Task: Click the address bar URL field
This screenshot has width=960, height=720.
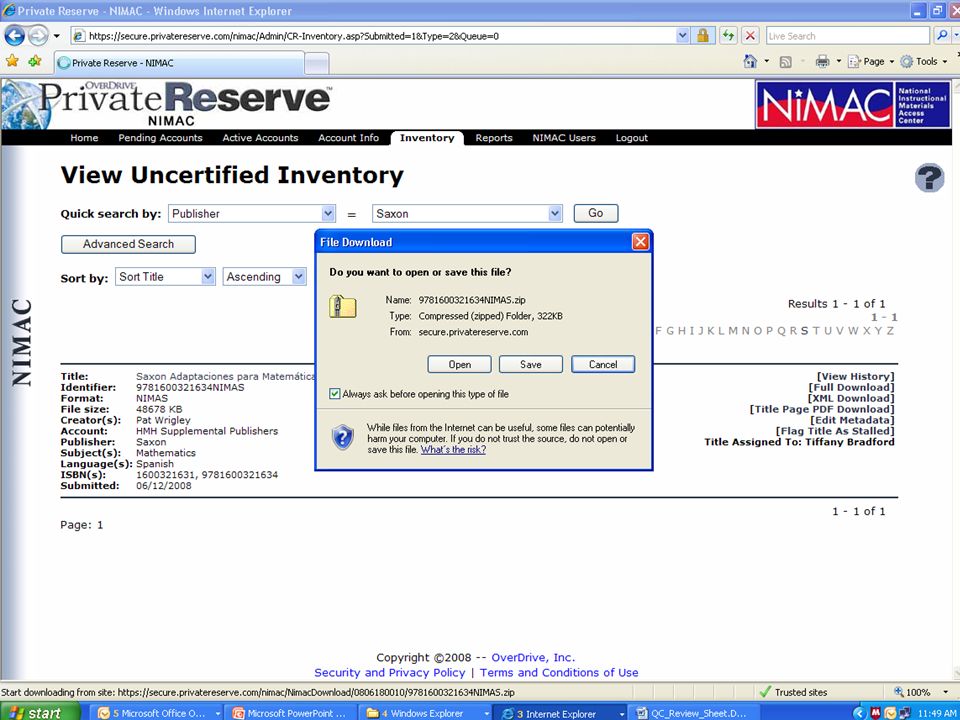Action: (380, 36)
